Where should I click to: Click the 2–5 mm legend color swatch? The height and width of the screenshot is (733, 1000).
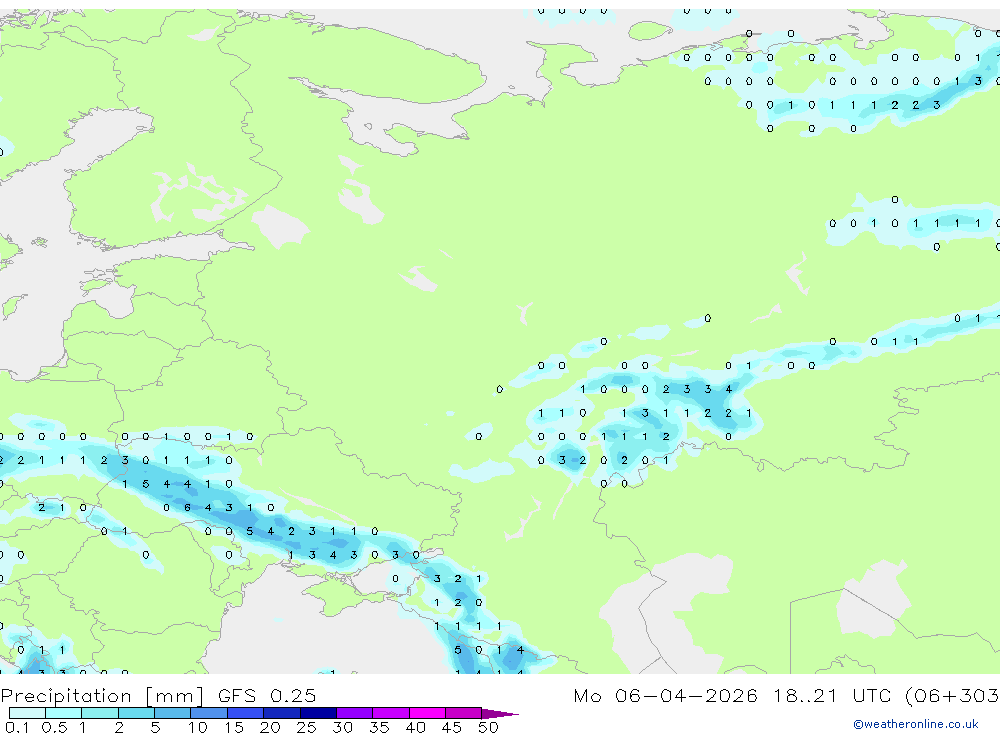(136, 713)
